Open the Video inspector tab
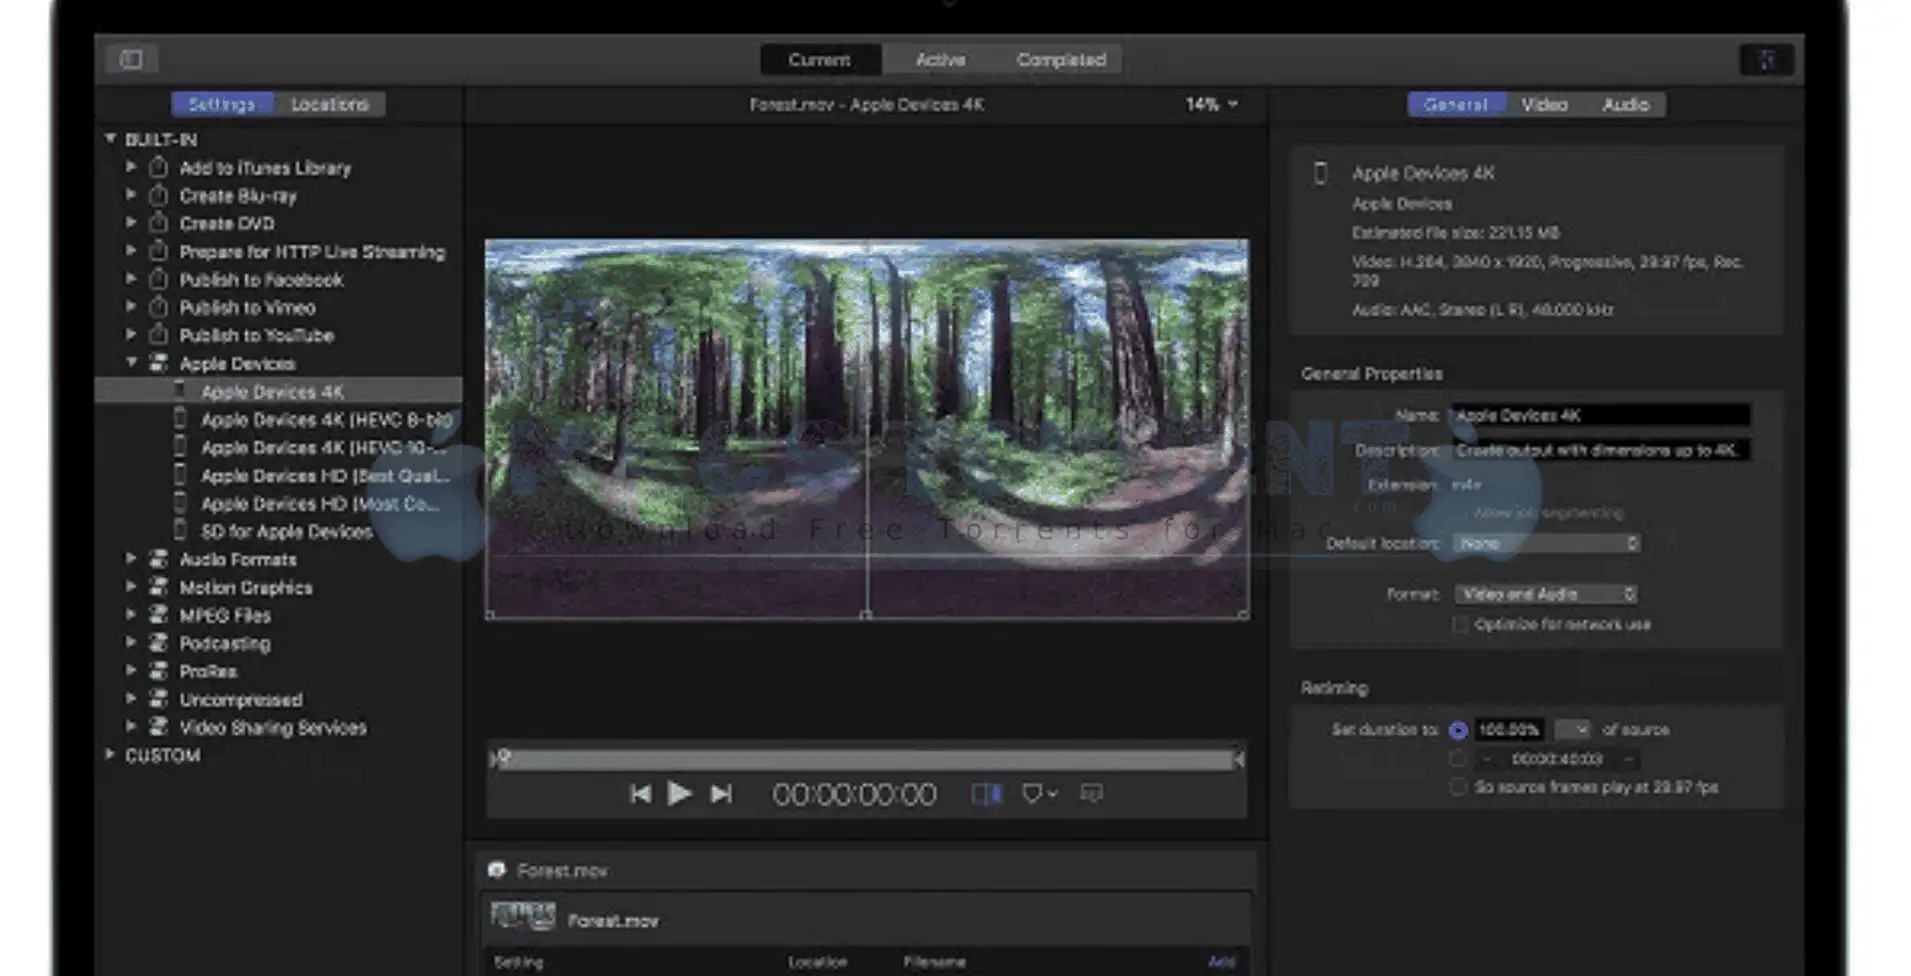Screen dimensions: 1911x976 point(1544,104)
